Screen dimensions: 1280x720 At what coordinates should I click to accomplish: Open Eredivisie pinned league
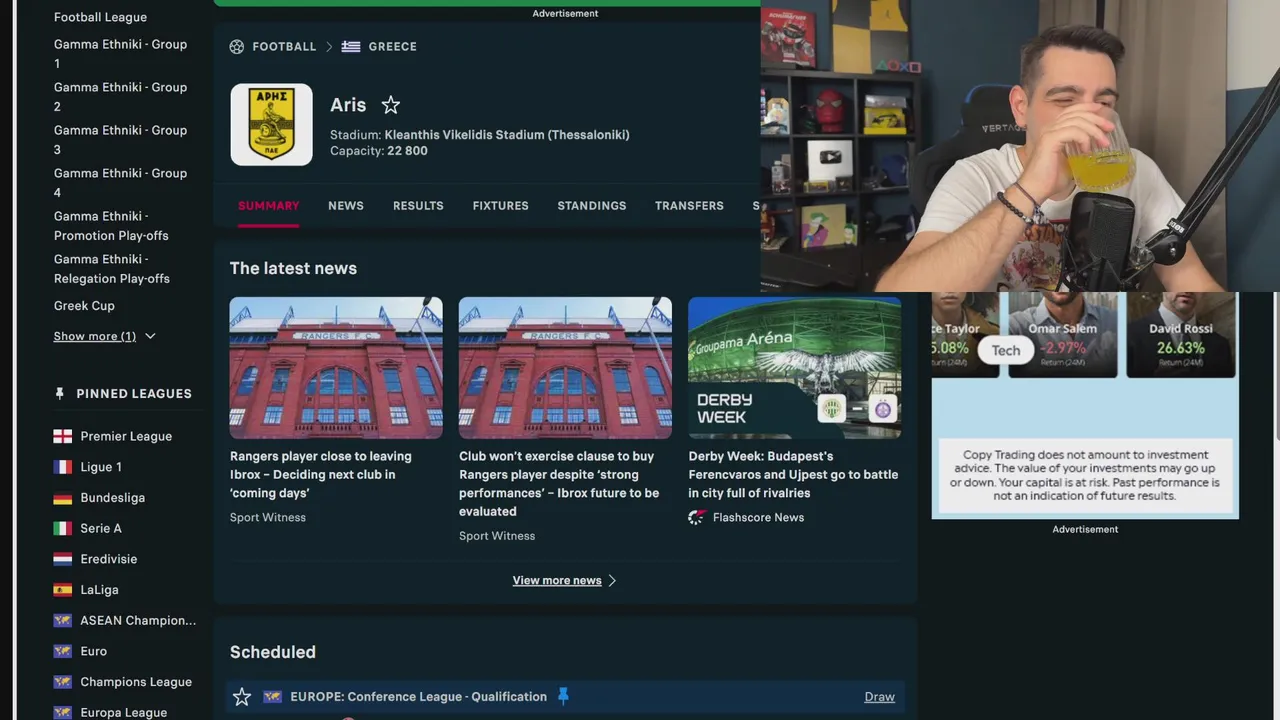pos(109,559)
